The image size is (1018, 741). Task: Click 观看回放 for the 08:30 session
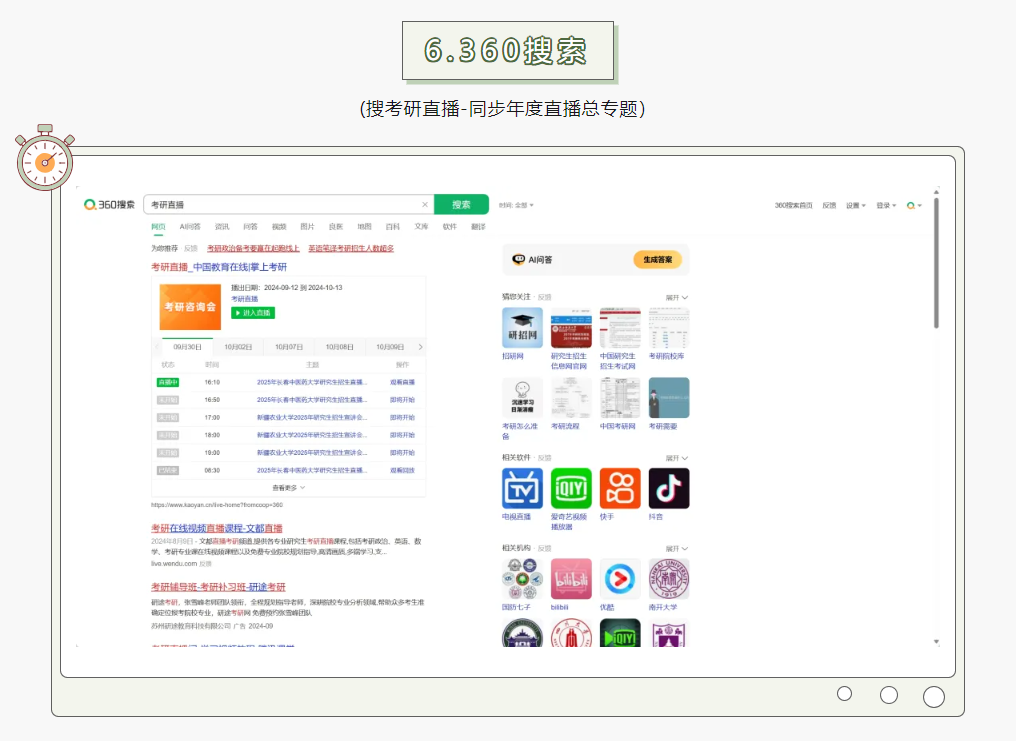pos(403,470)
